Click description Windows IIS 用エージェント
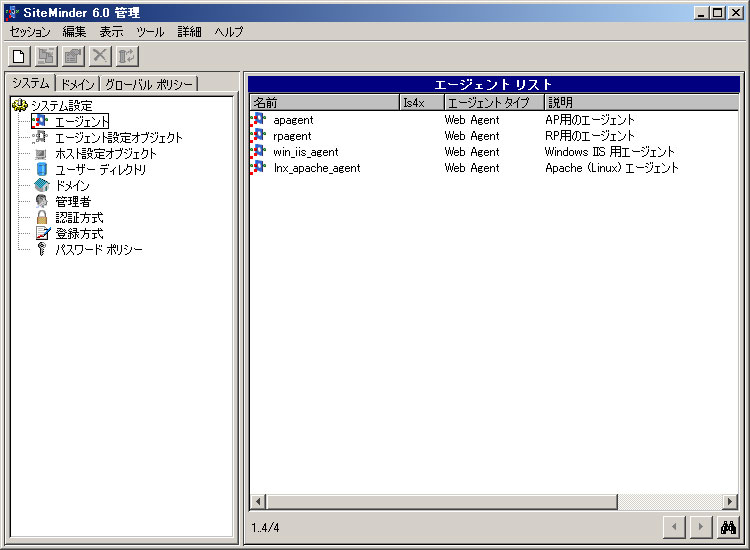 pyautogui.click(x=609, y=152)
